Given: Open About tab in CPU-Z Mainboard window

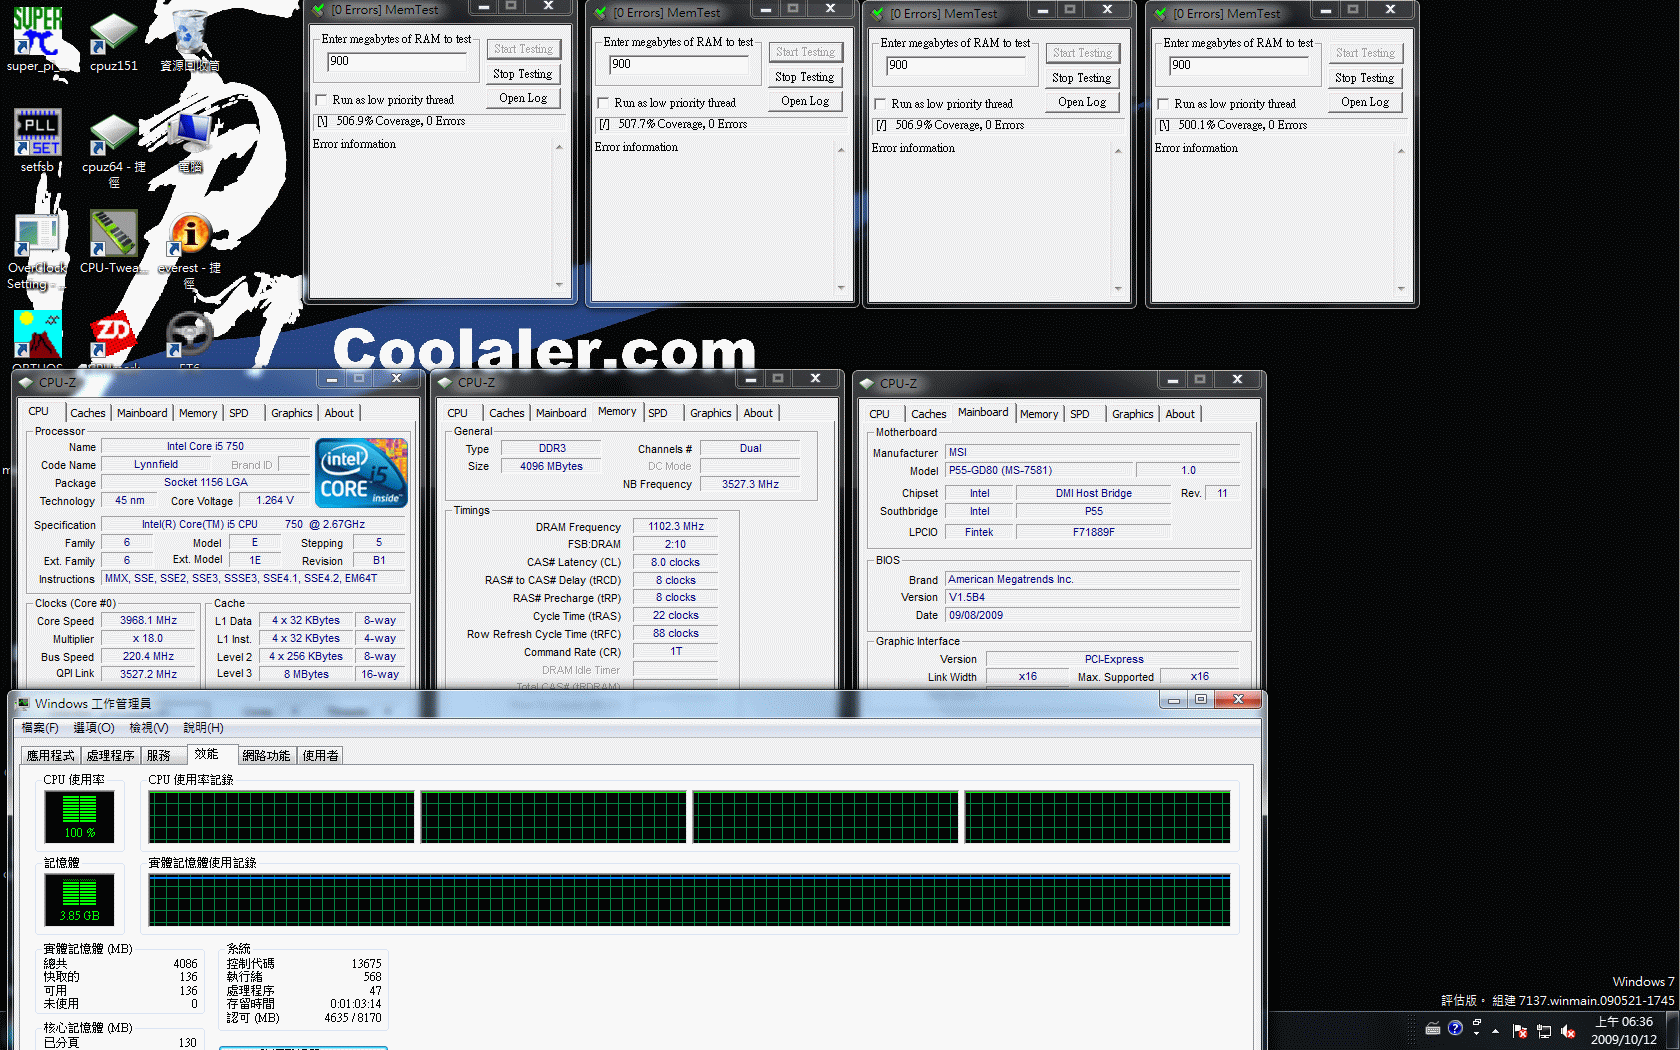Looking at the screenshot, I should 1180,414.
